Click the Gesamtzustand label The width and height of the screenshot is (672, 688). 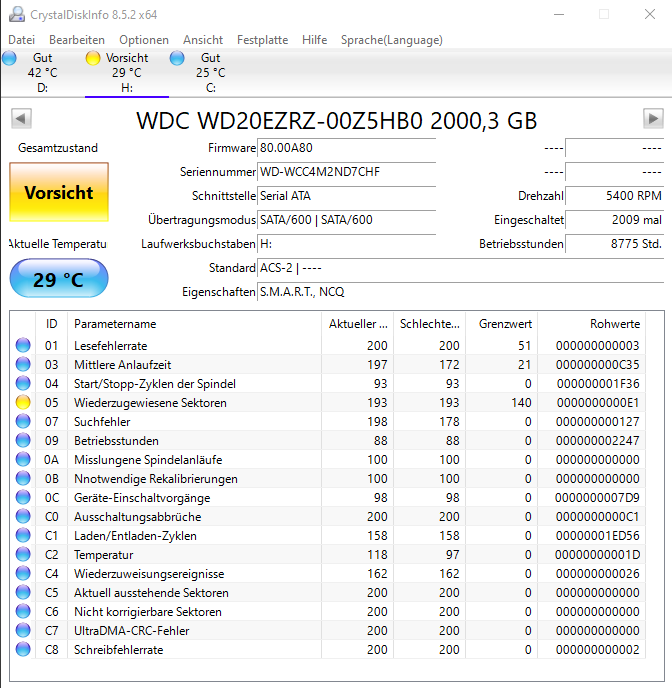point(58,148)
